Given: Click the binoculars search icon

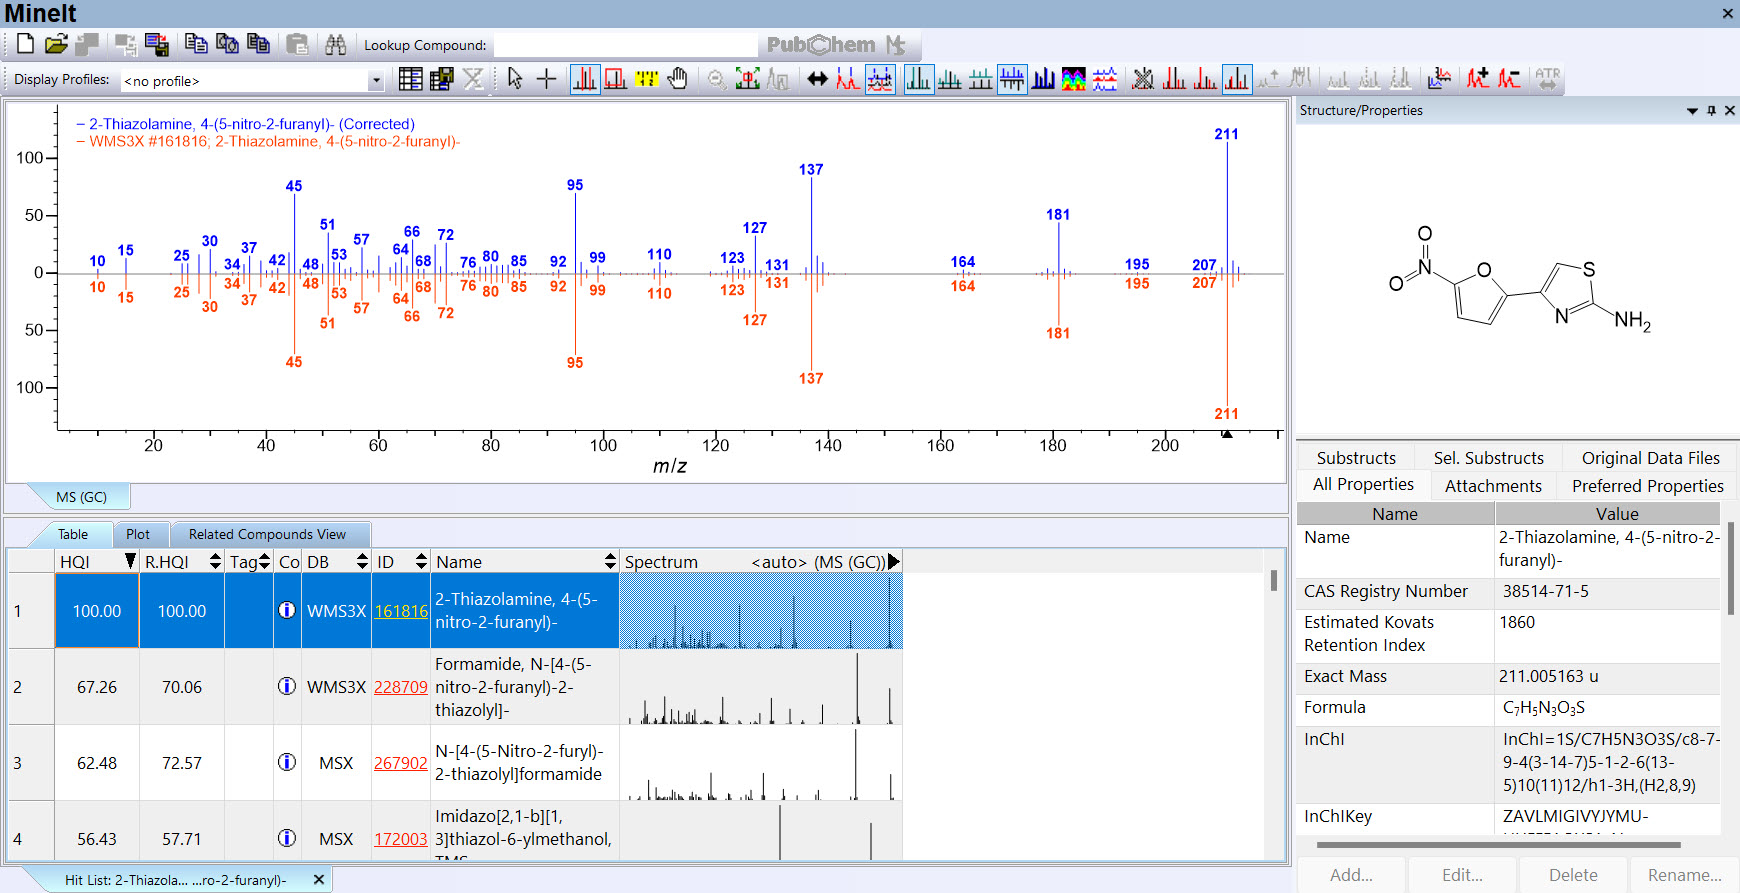Looking at the screenshot, I should [x=335, y=44].
